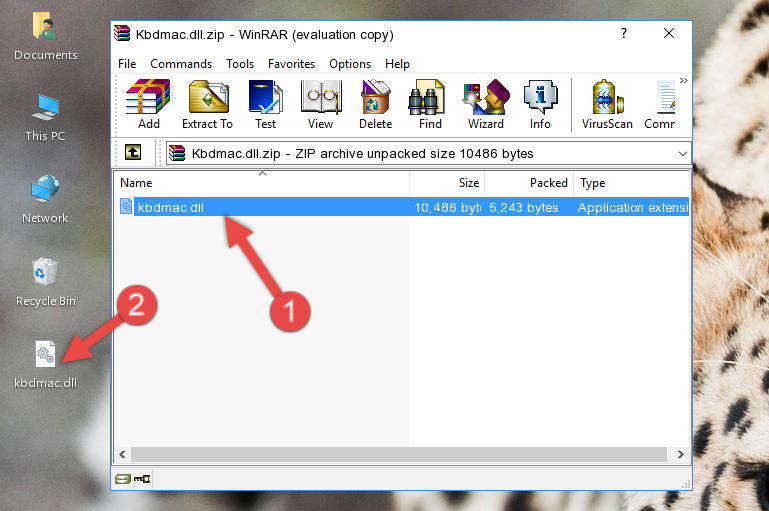Open the File menu

tap(127, 64)
